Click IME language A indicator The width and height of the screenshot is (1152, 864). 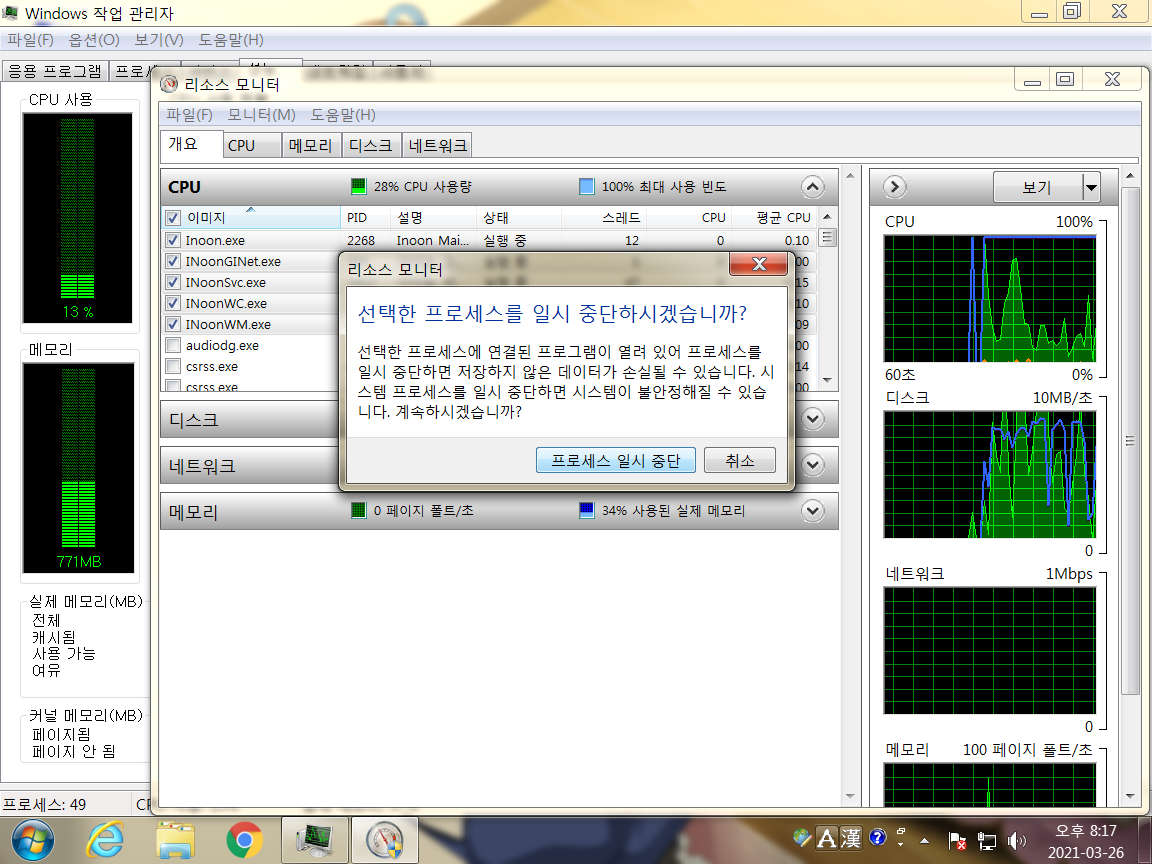[827, 838]
